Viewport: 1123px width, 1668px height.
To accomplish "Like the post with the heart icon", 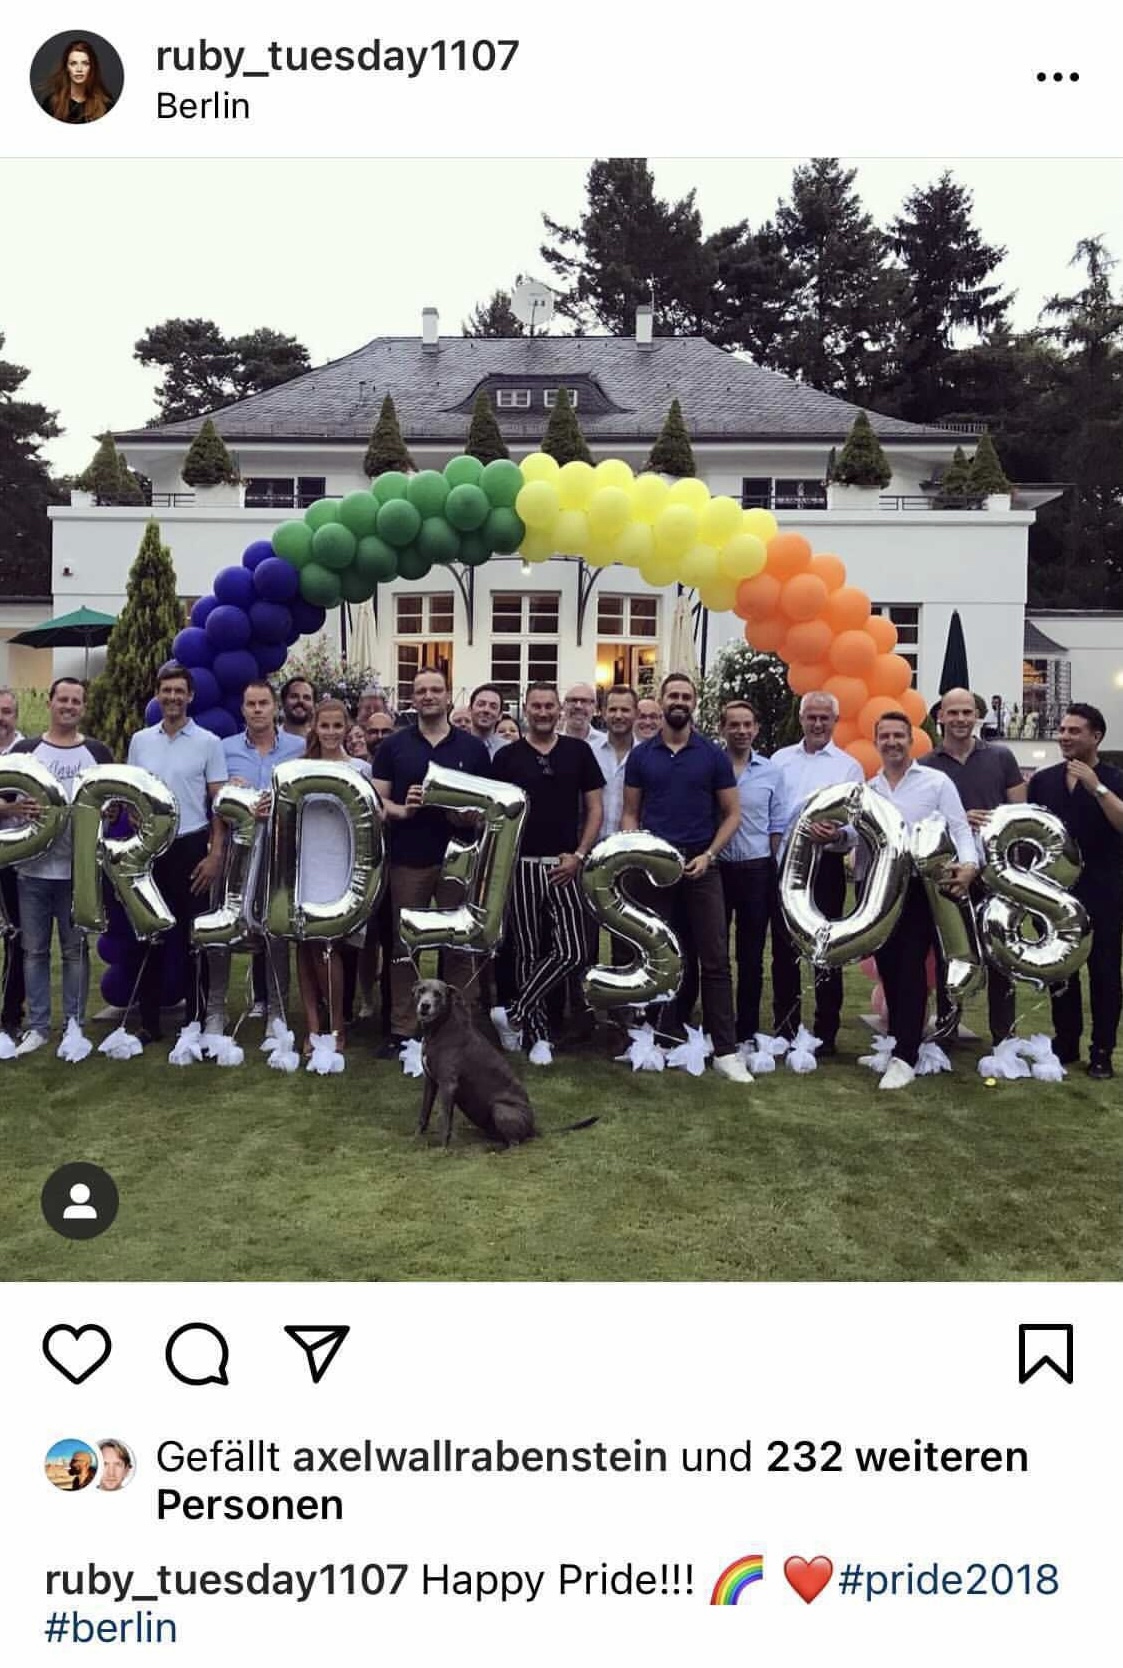I will 77,1353.
